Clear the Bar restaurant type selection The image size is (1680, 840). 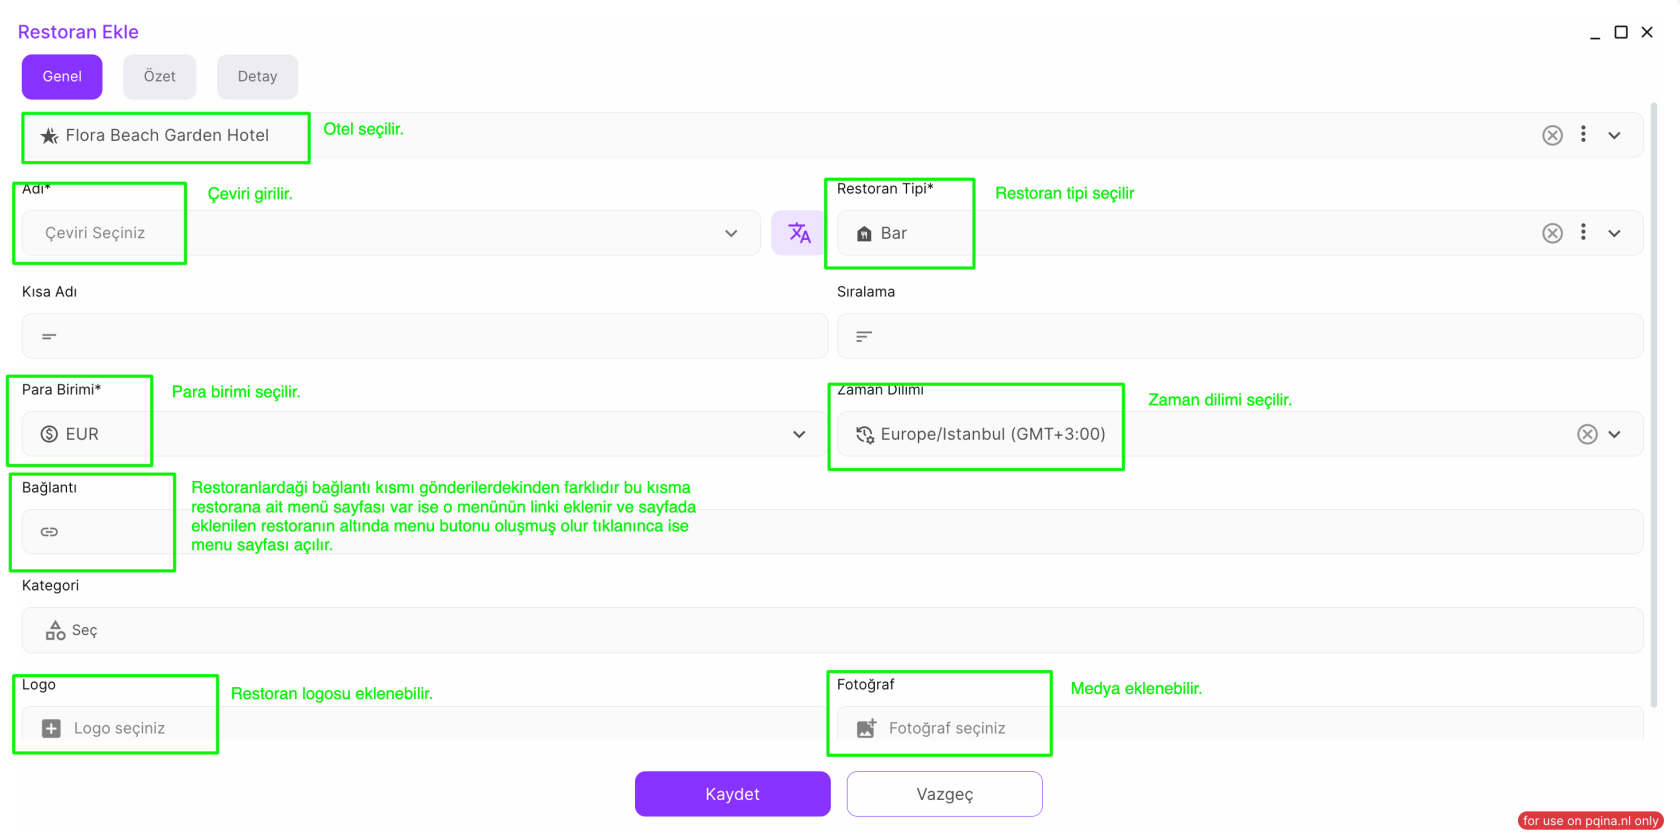click(x=1552, y=233)
